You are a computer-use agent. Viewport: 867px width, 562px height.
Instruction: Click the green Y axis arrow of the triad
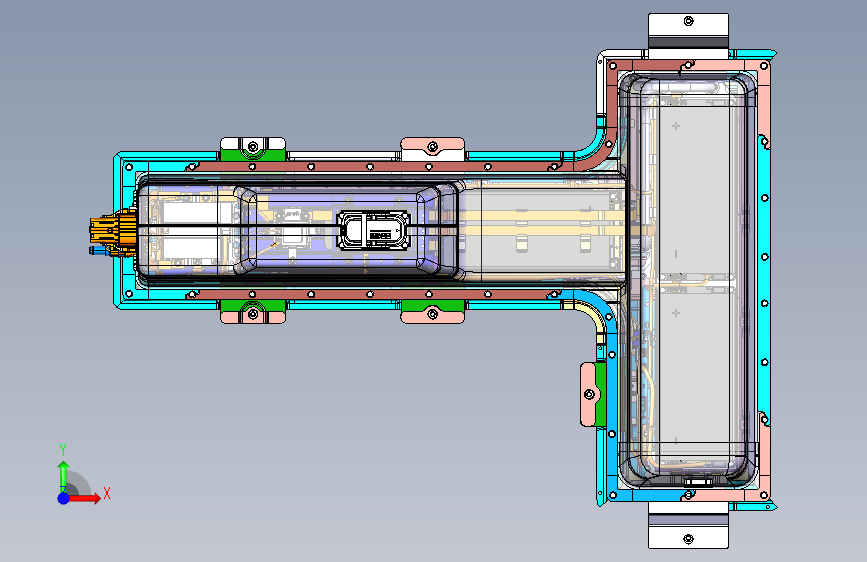pos(63,476)
